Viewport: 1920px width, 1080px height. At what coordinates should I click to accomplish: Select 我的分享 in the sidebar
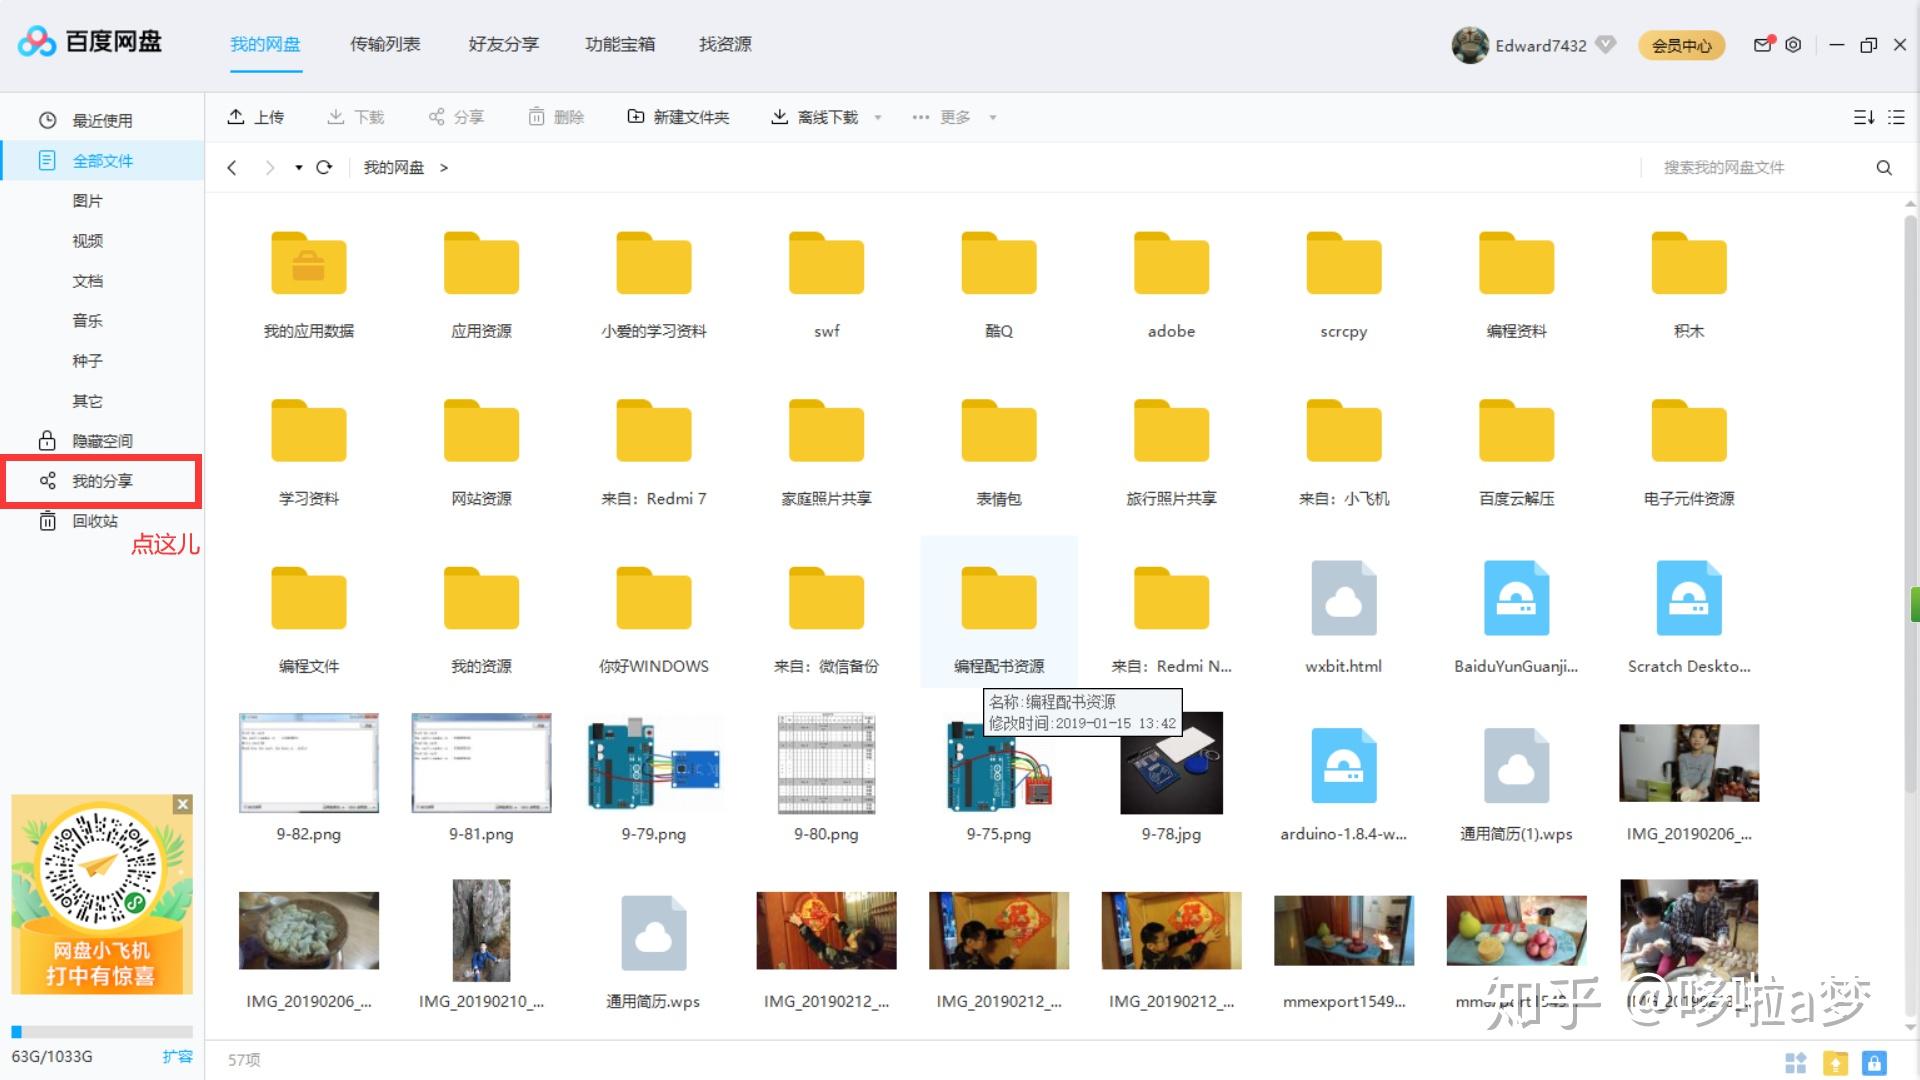tap(102, 481)
